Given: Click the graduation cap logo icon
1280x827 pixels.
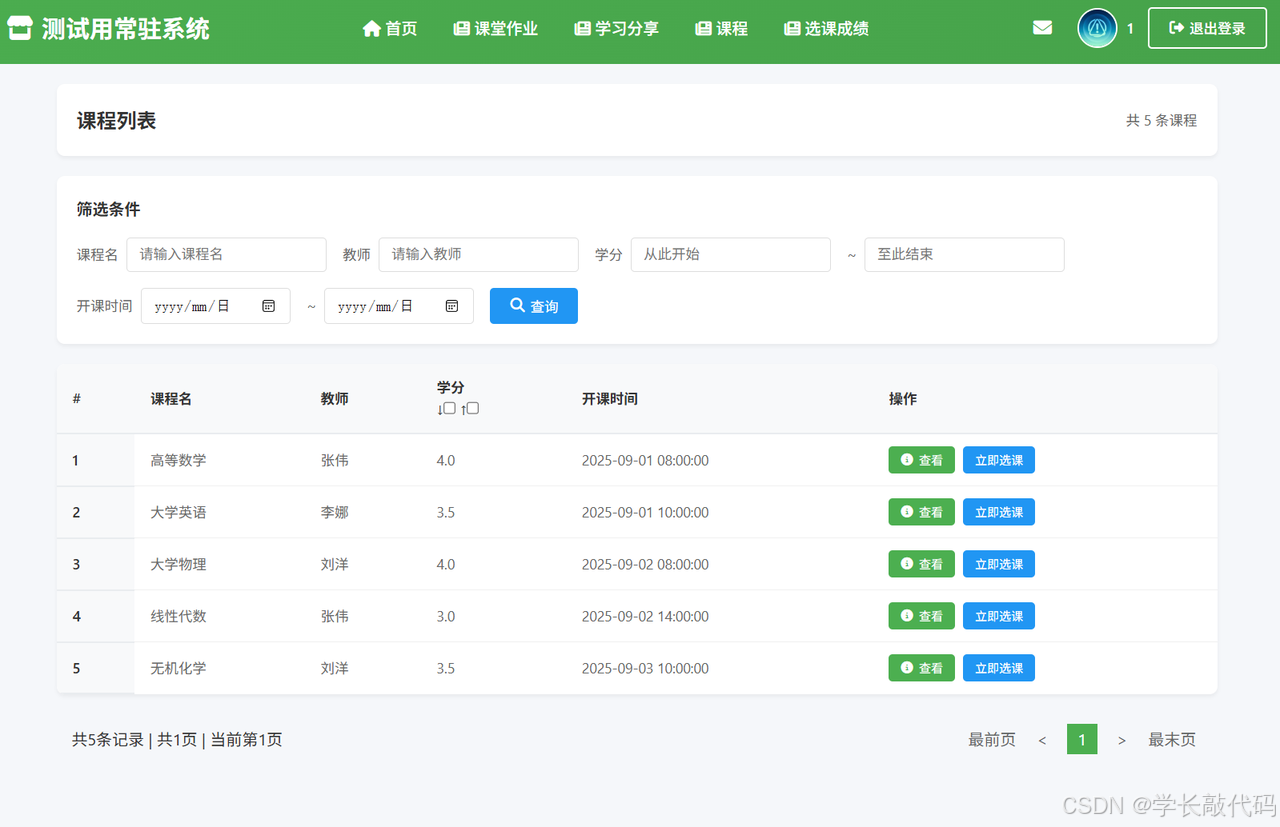Looking at the screenshot, I should coord(21,28).
